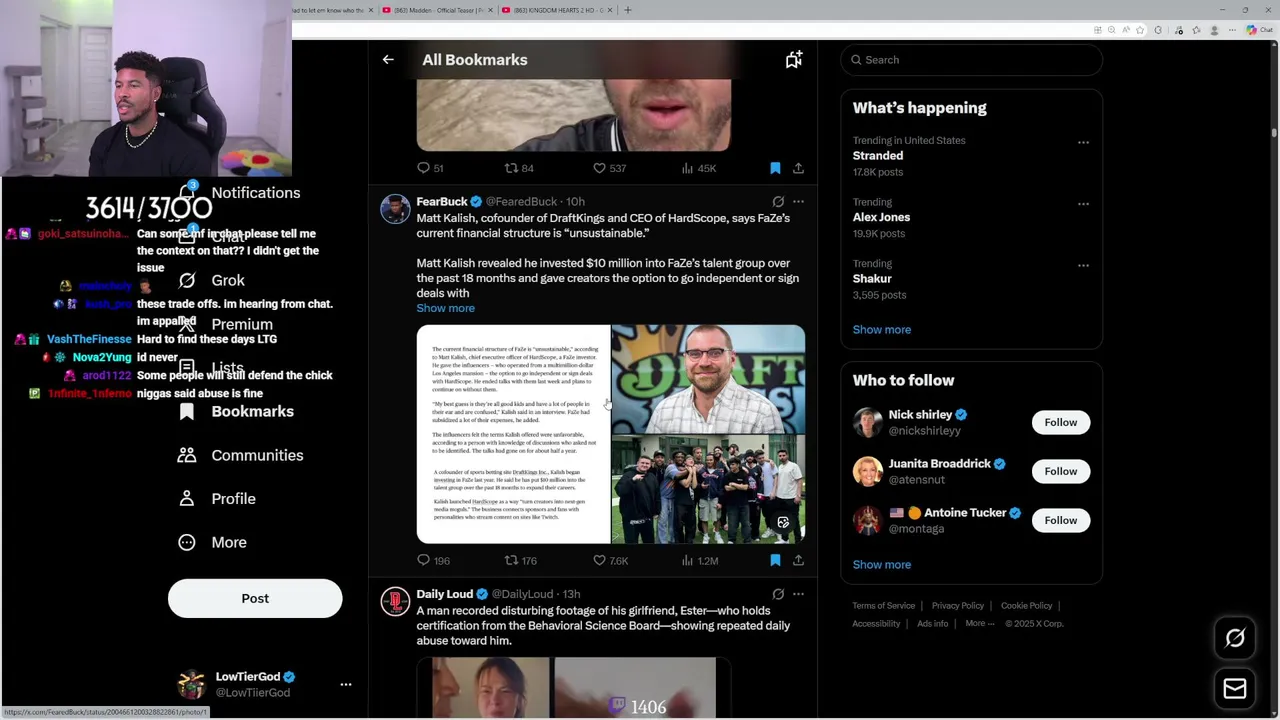This screenshot has width=1280, height=720.
Task: Click the bookmark folder add icon
Action: [794, 60]
